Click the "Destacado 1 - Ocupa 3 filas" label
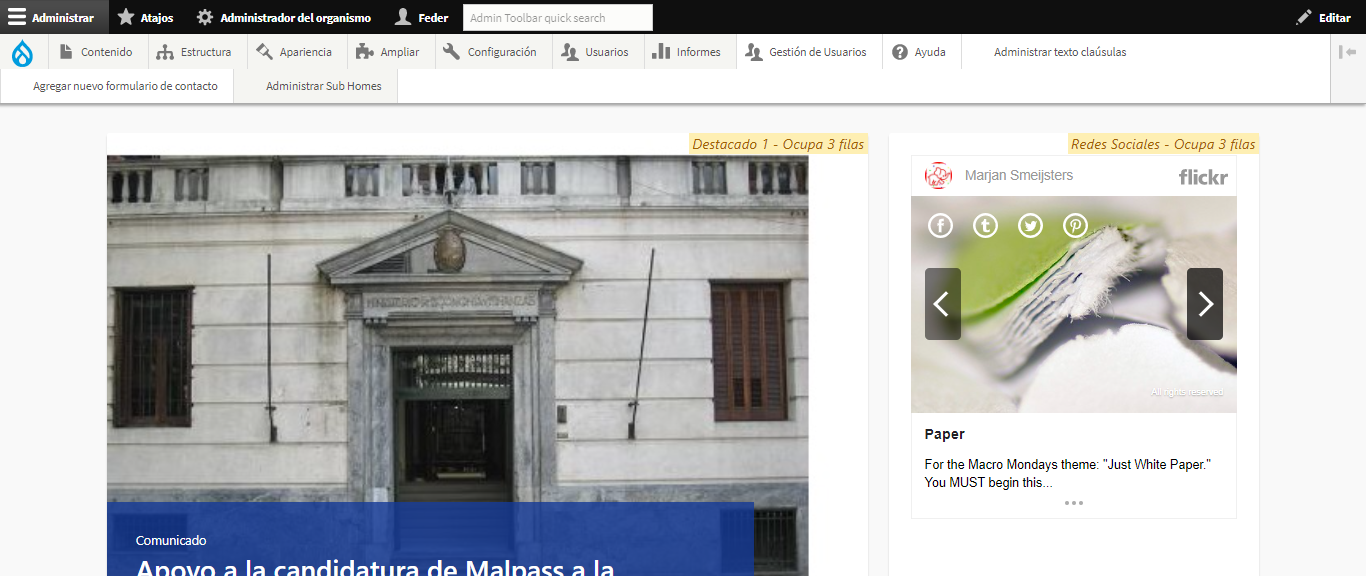Image resolution: width=1366 pixels, height=576 pixels. point(778,144)
